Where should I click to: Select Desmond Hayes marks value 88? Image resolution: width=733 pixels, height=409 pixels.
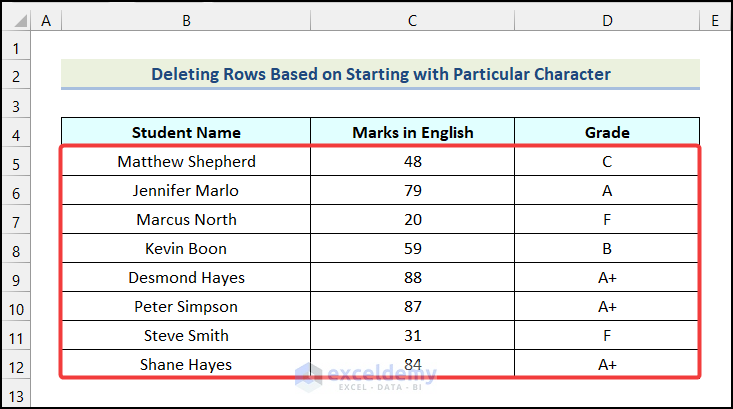point(412,278)
